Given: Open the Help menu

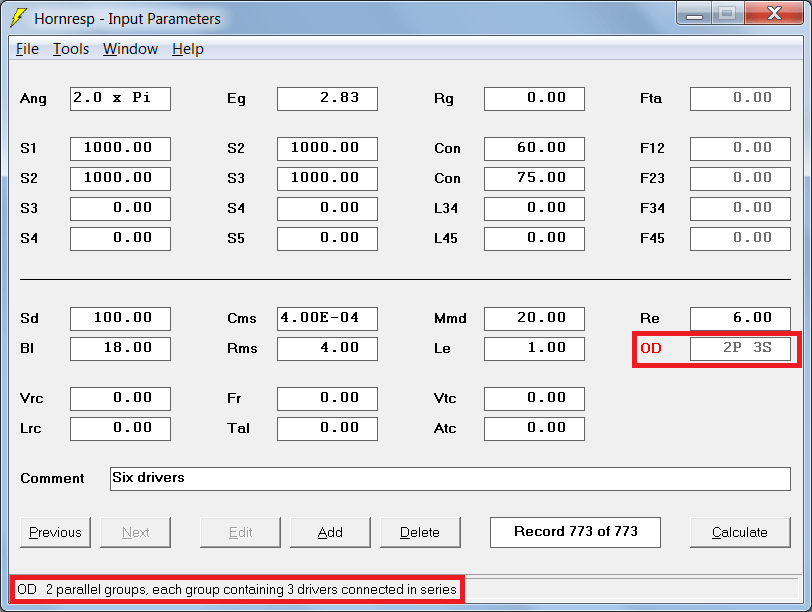Looking at the screenshot, I should click(187, 49).
